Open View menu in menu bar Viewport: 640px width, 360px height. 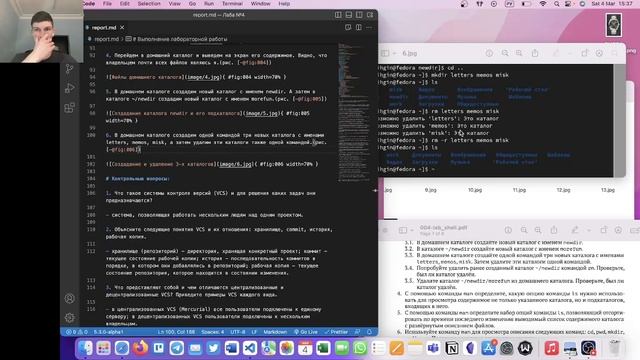(174, 4)
